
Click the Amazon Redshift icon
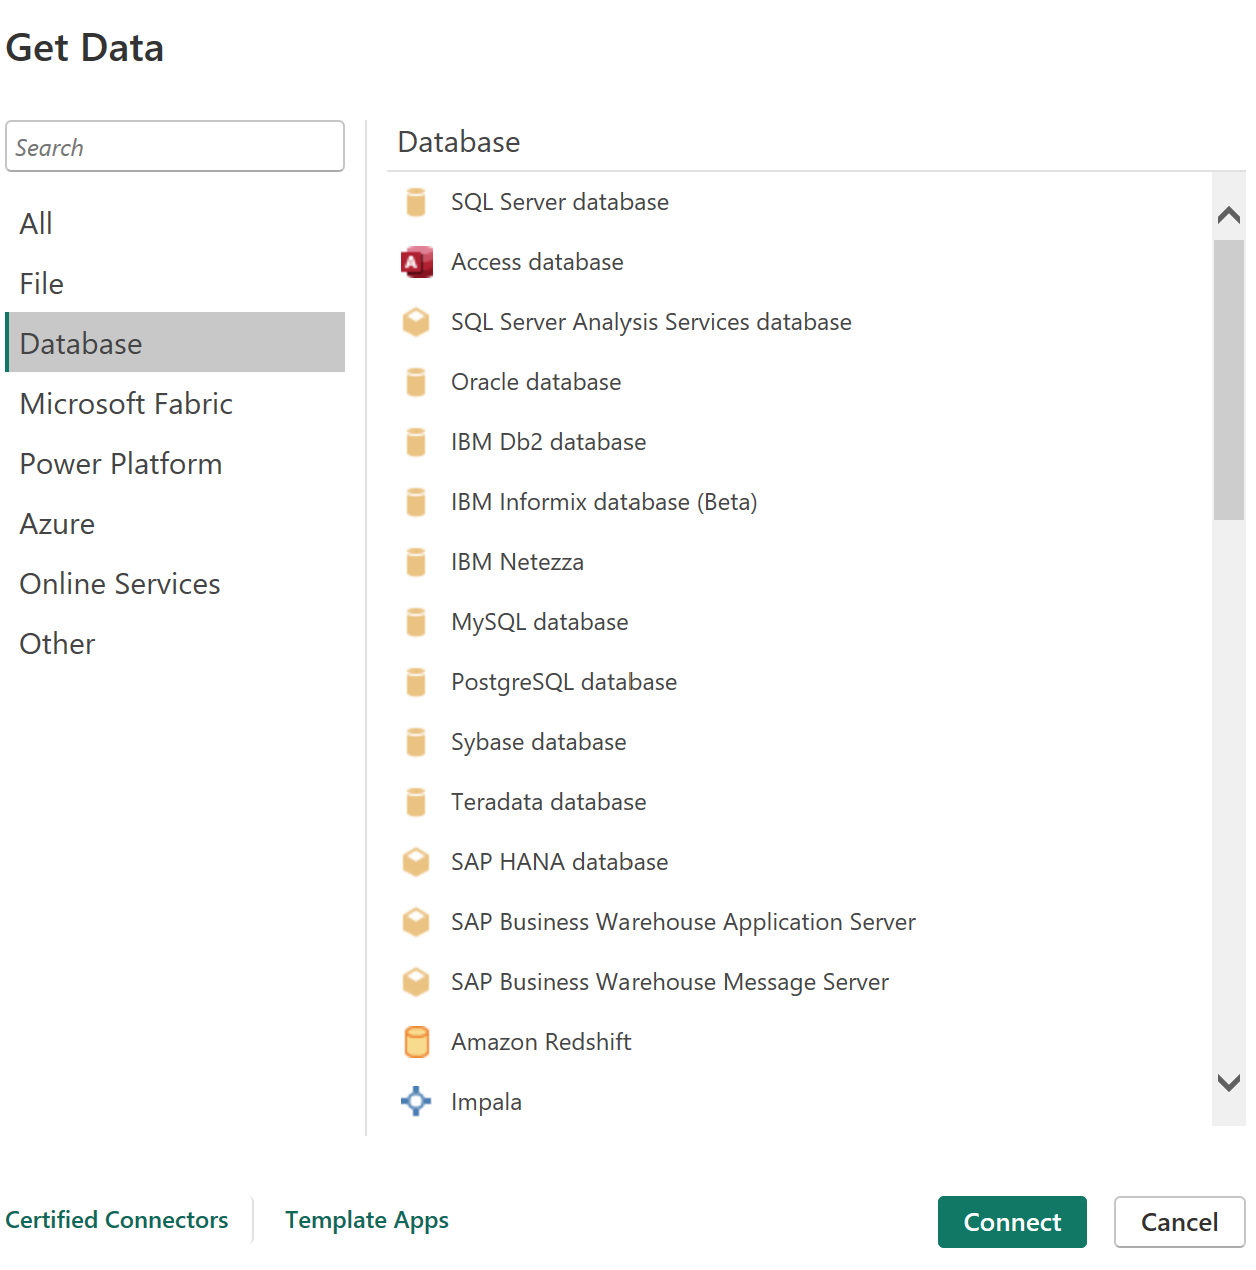(416, 1042)
